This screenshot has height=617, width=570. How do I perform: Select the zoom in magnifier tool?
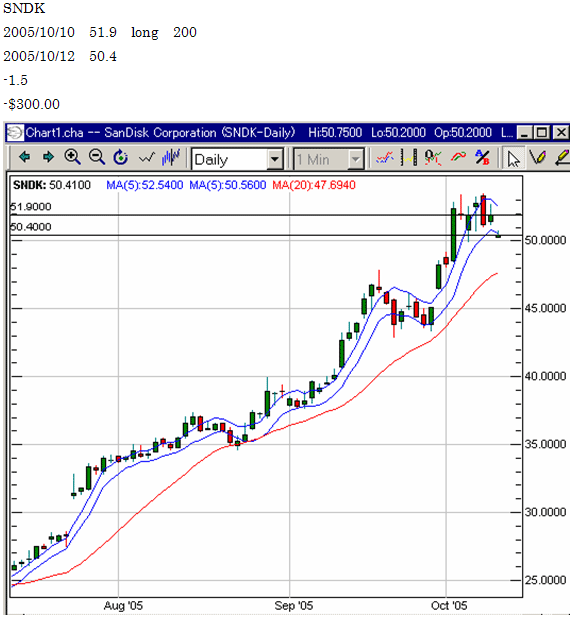click(x=72, y=157)
